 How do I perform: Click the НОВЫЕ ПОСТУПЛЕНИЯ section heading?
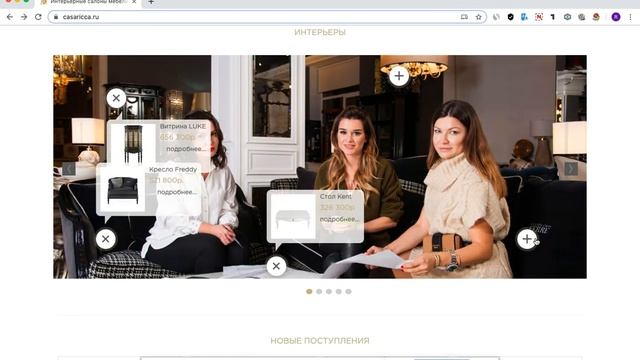320,341
